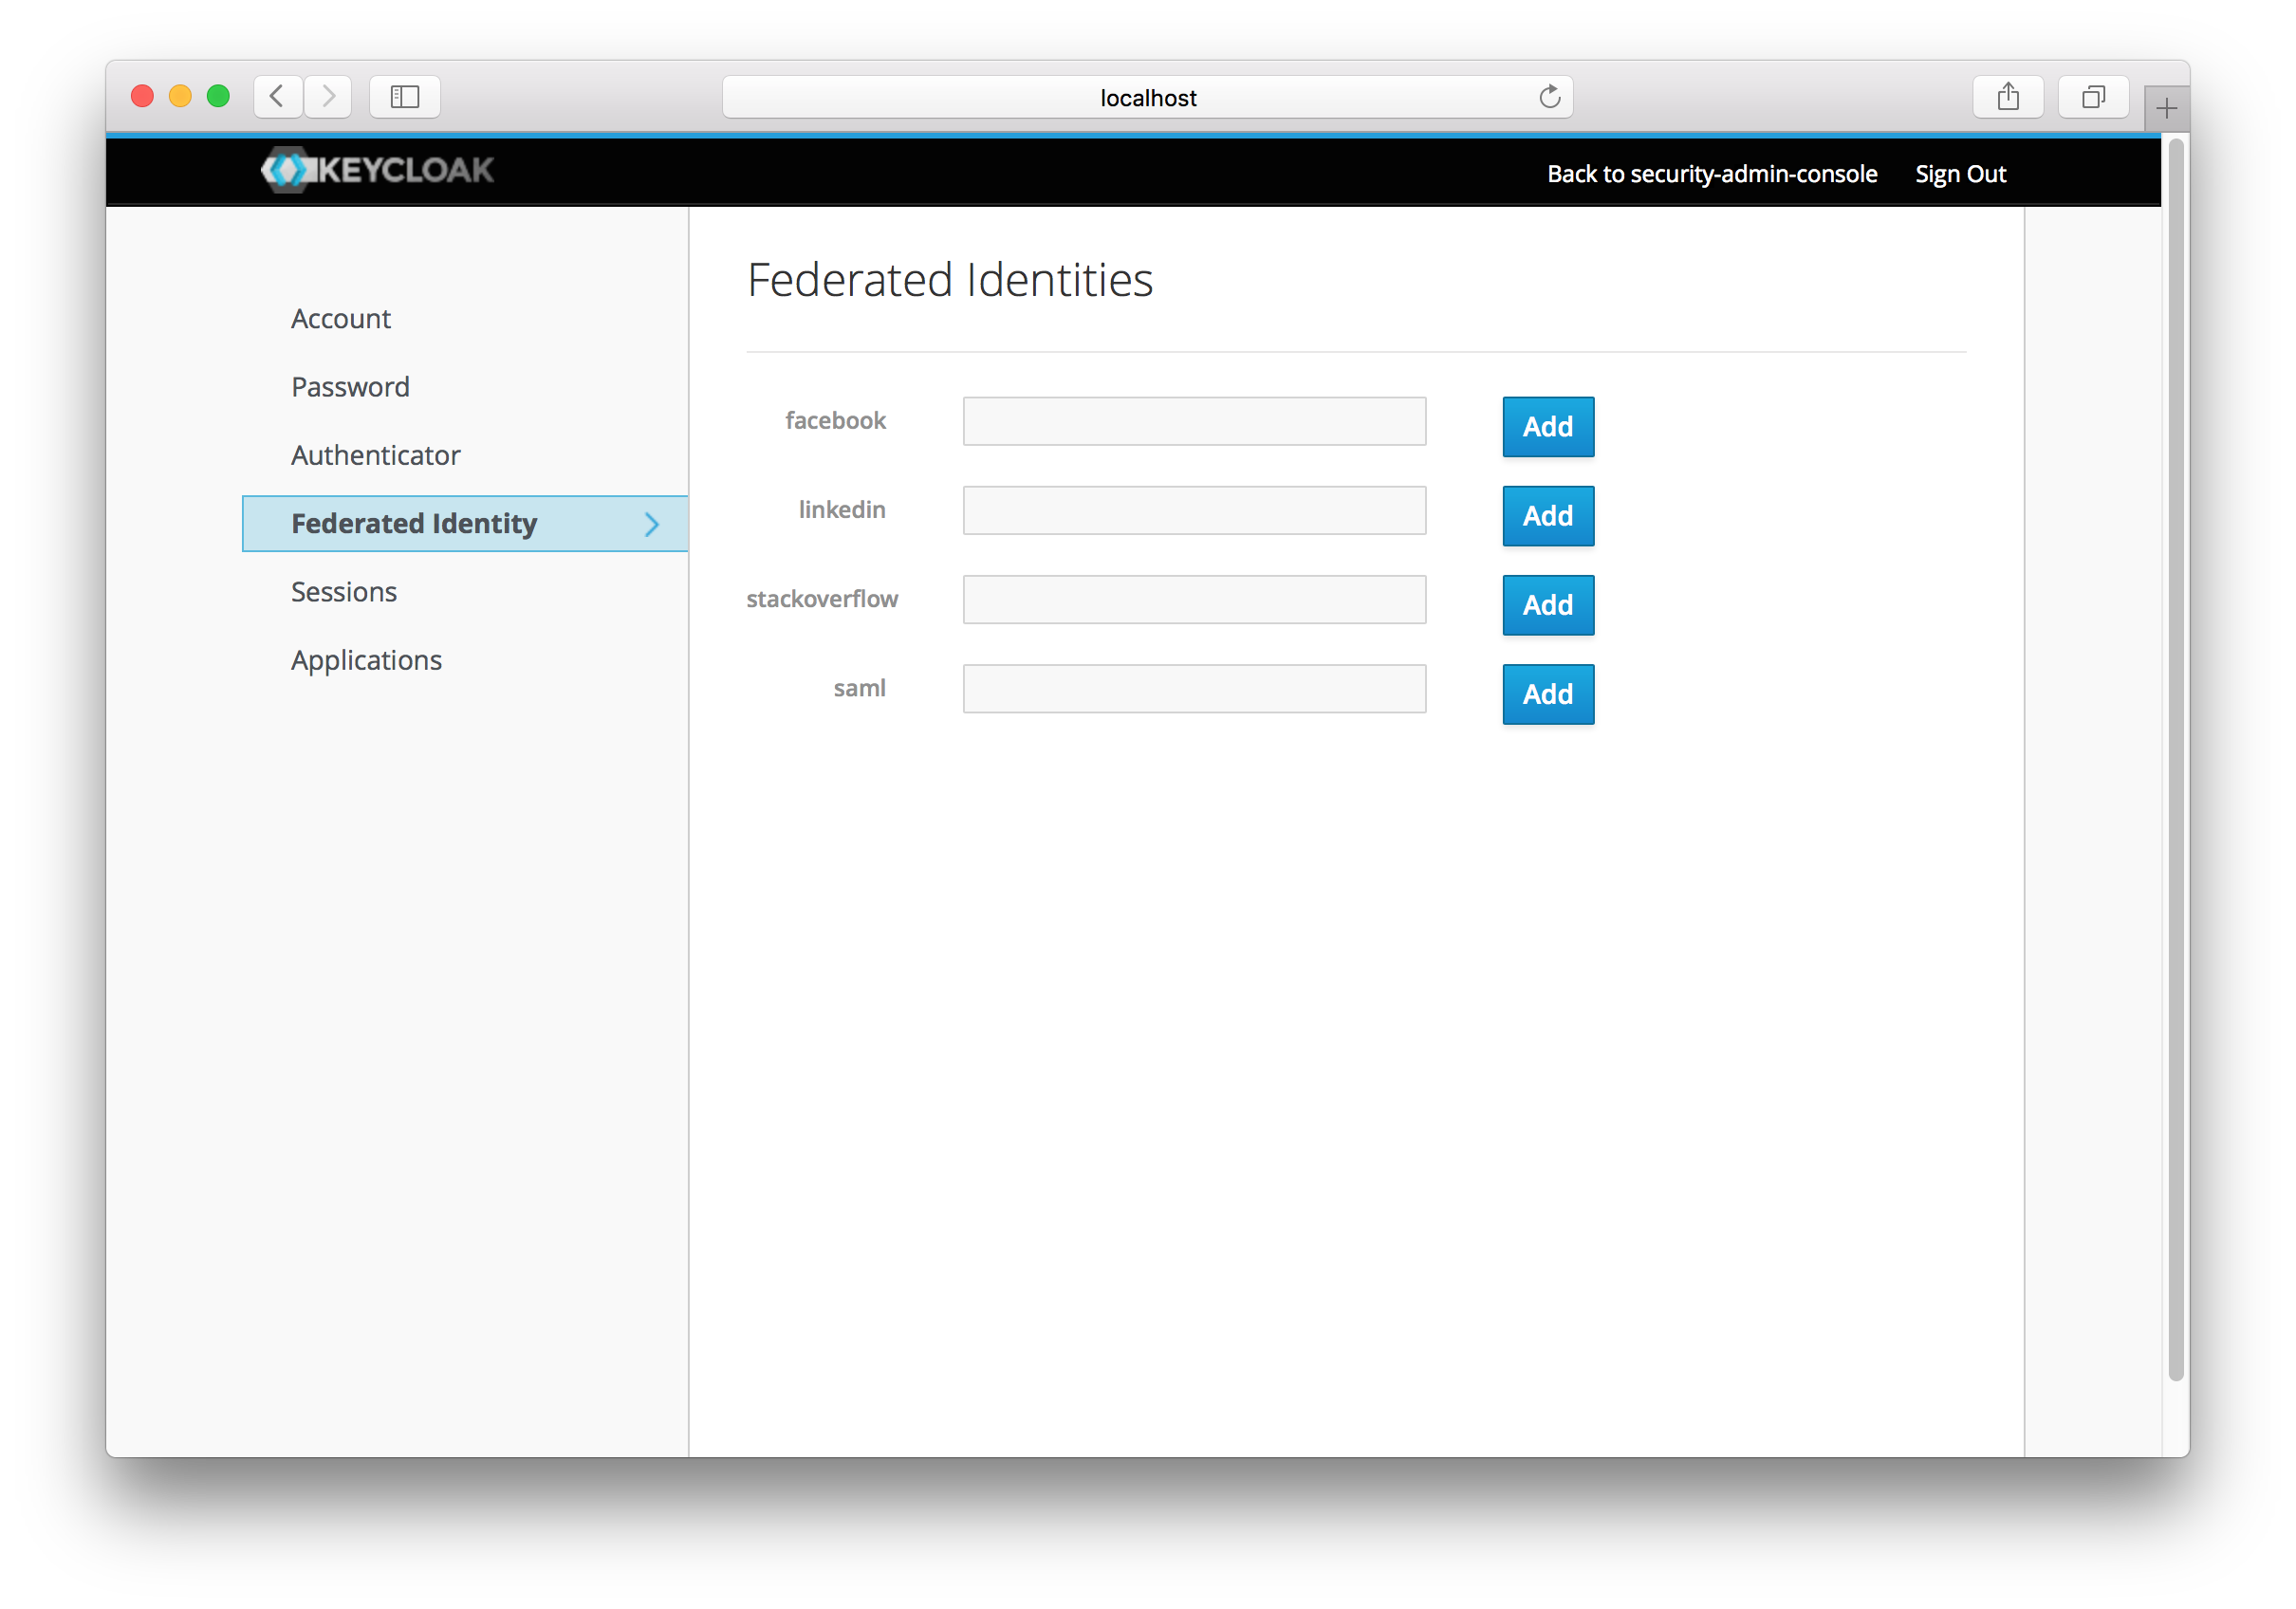Screen dimensions: 2296x1609
Task: Add the linkedin identity
Action: tap(1547, 516)
